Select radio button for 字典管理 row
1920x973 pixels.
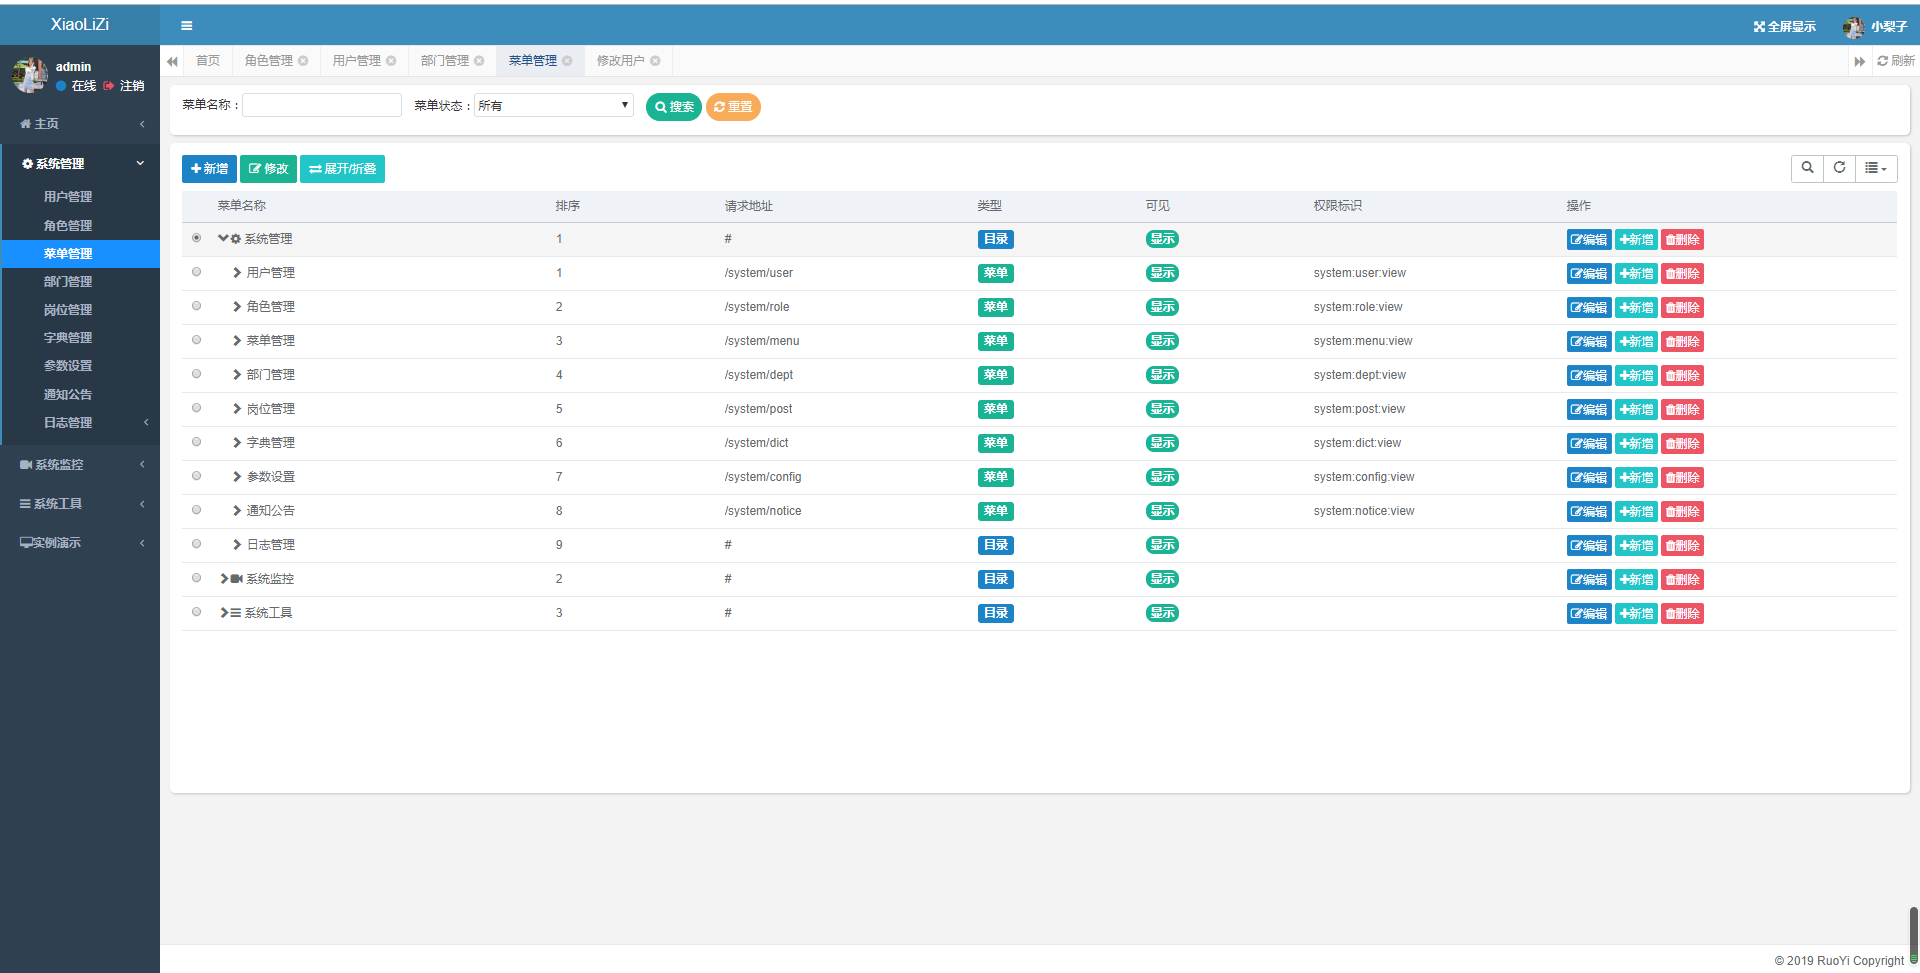pyautogui.click(x=196, y=442)
